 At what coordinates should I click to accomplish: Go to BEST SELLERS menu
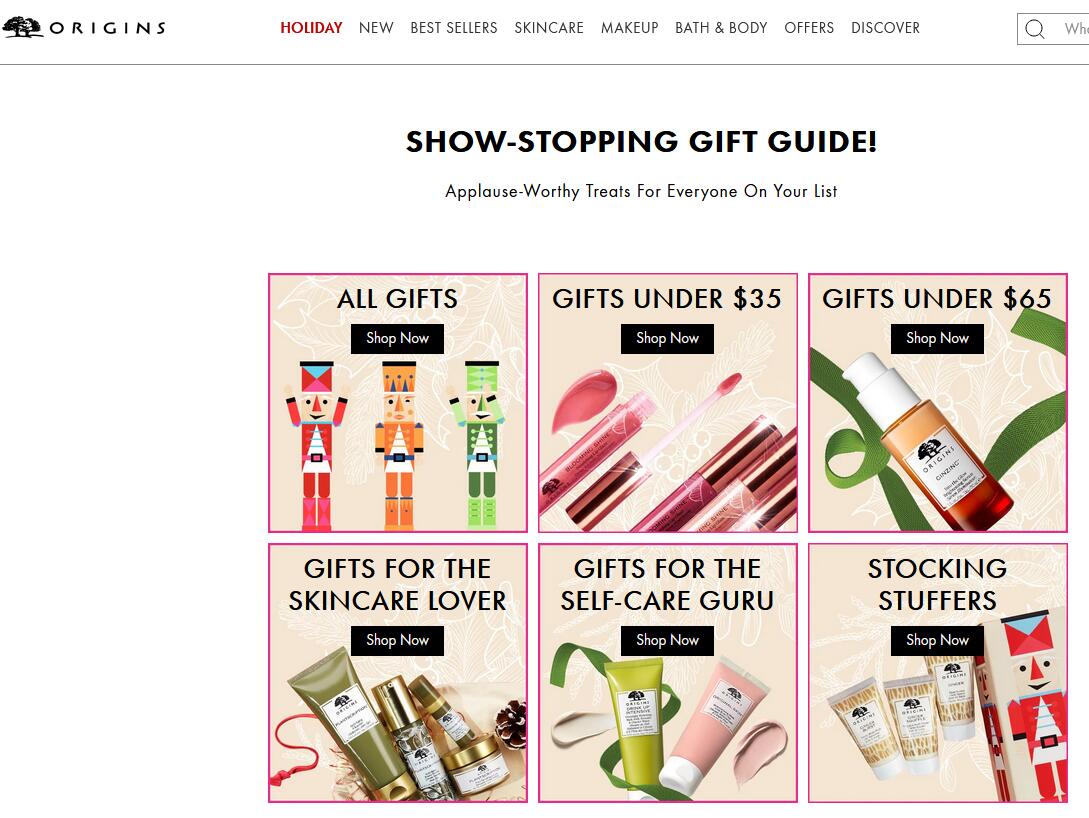(x=454, y=28)
